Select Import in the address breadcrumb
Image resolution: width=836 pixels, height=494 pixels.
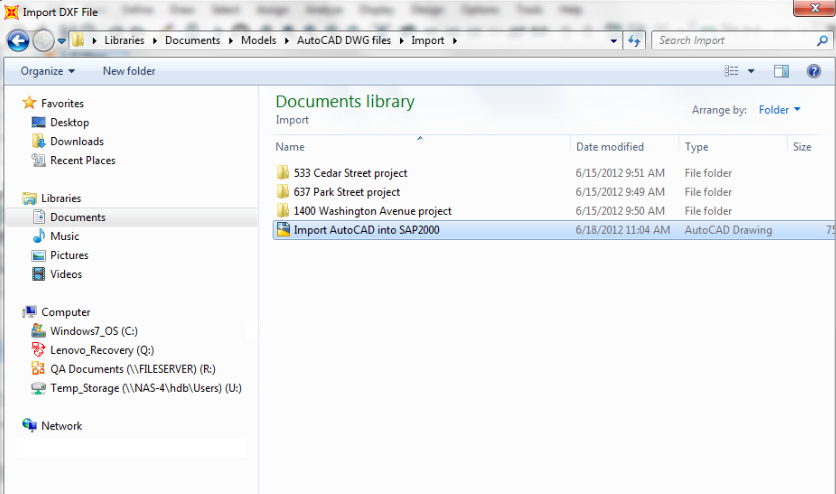(428, 41)
